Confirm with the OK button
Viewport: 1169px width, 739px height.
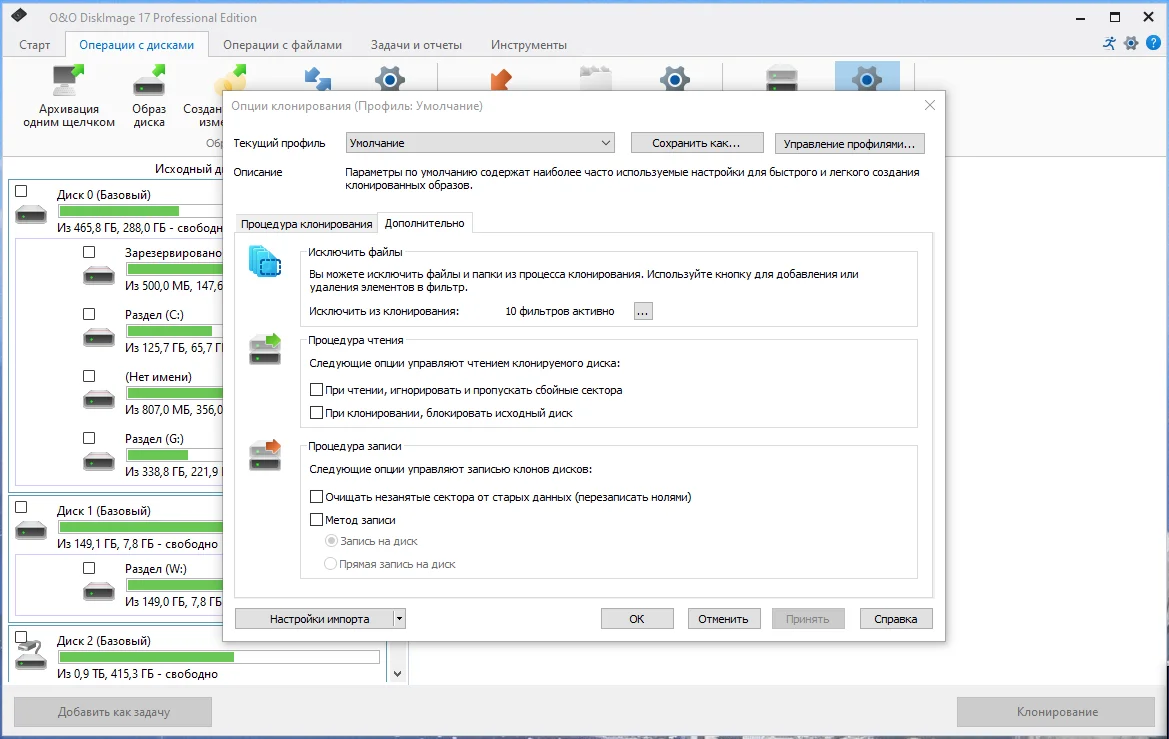637,618
